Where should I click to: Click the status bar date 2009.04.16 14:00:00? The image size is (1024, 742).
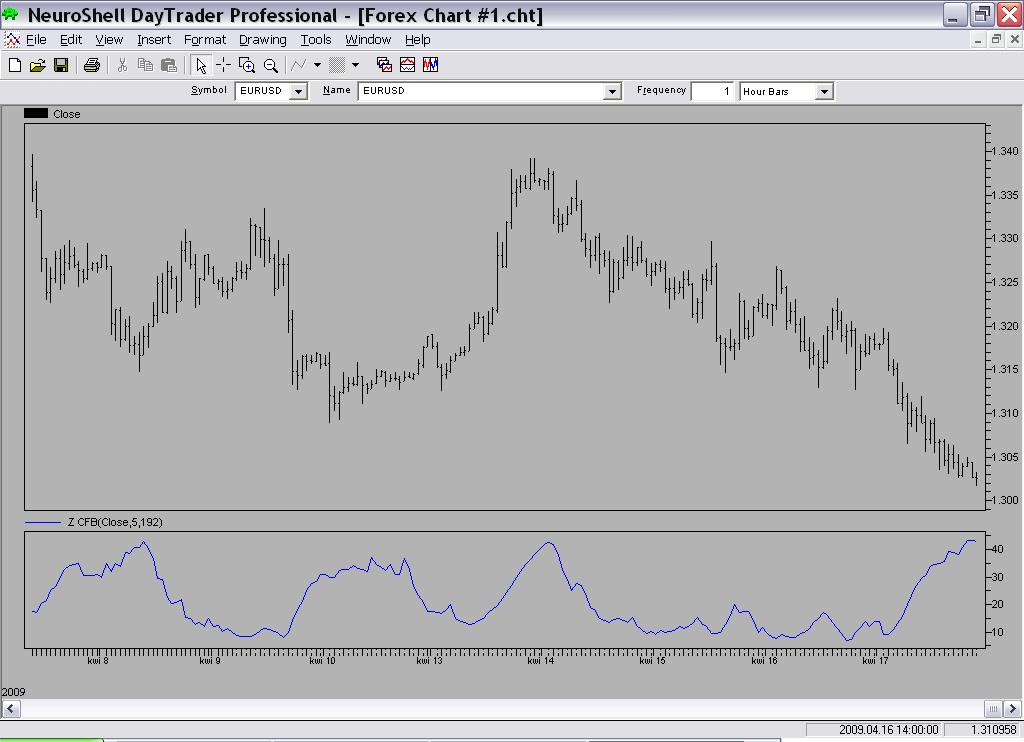click(x=888, y=730)
